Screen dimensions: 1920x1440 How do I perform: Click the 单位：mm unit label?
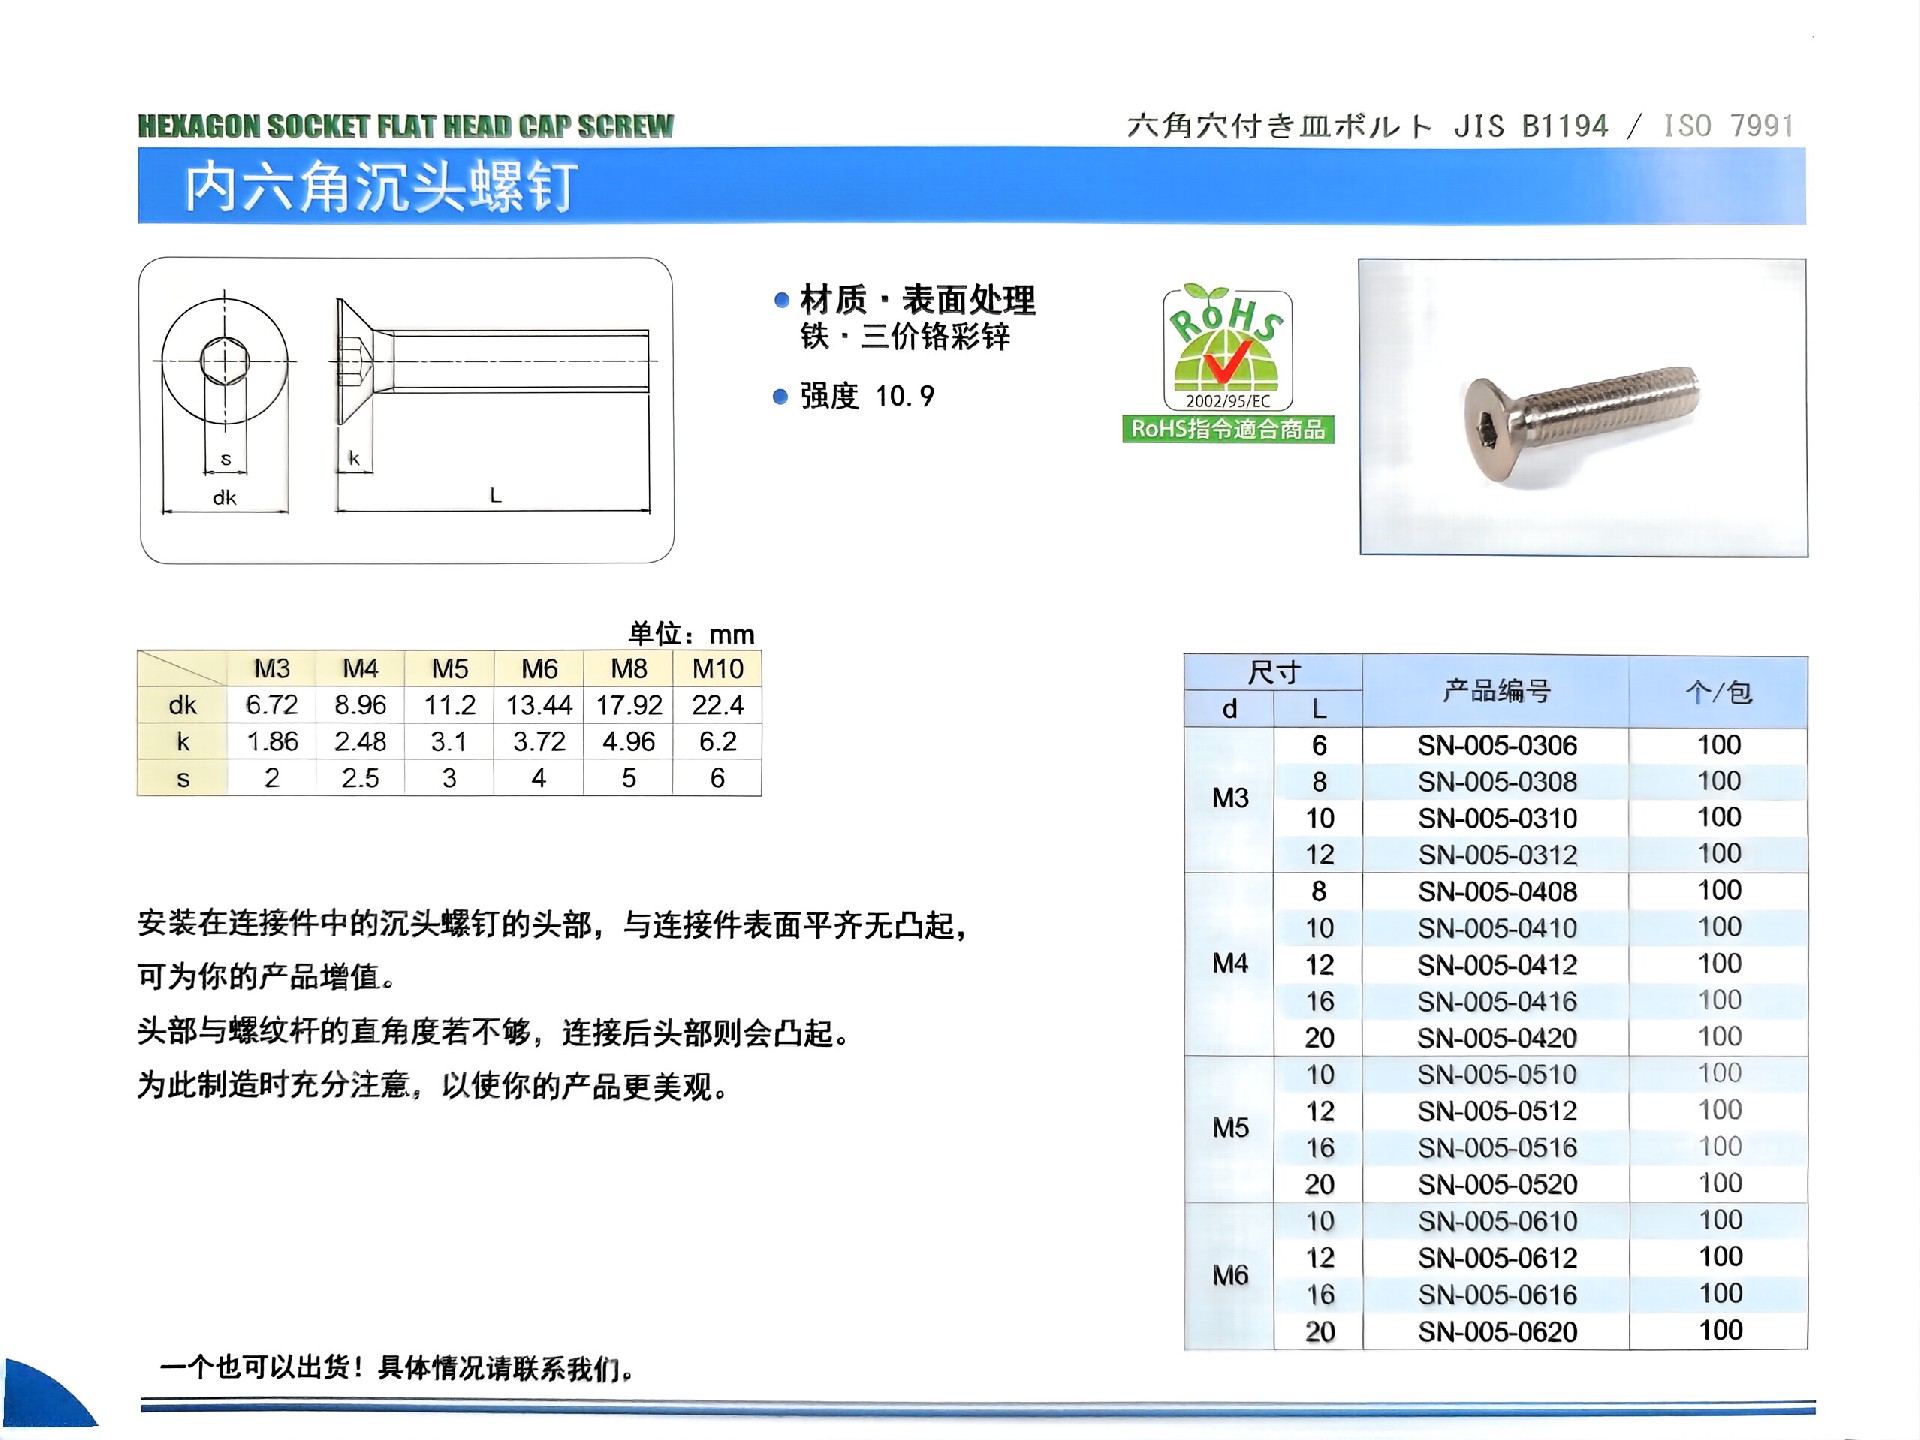coord(691,634)
